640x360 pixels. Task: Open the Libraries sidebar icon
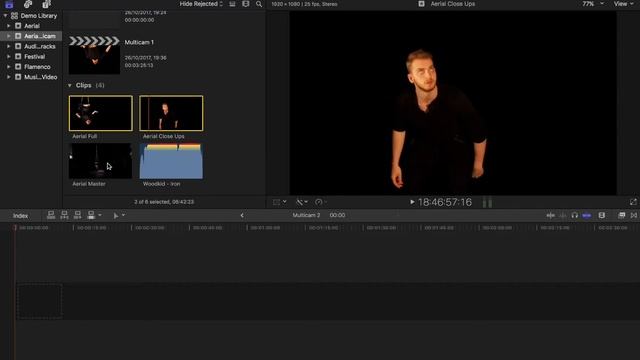9,4
